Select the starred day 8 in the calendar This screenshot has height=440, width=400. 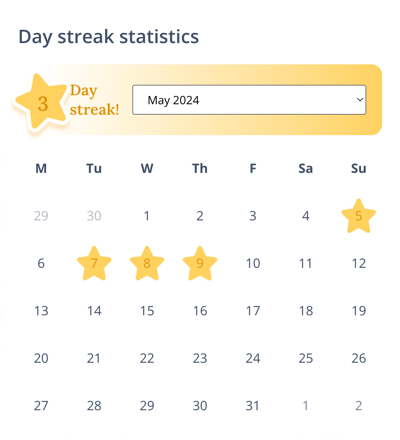(x=147, y=263)
